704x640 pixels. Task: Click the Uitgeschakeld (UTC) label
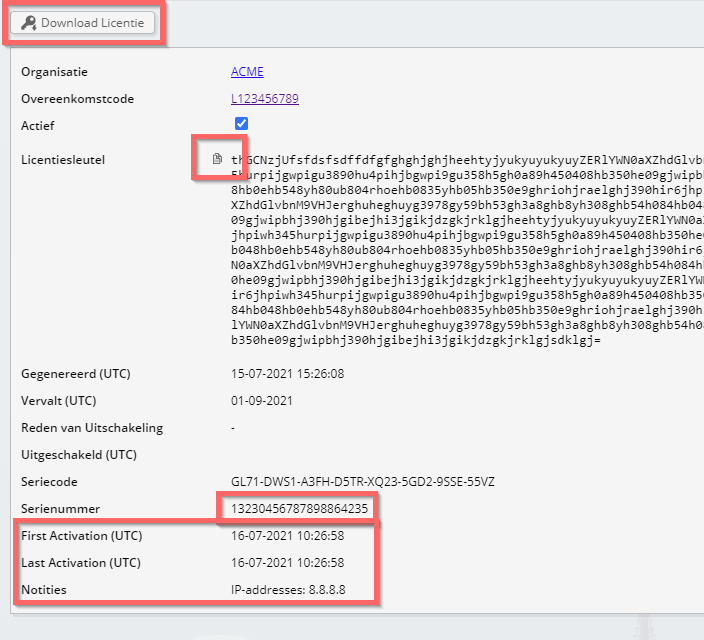[79, 455]
